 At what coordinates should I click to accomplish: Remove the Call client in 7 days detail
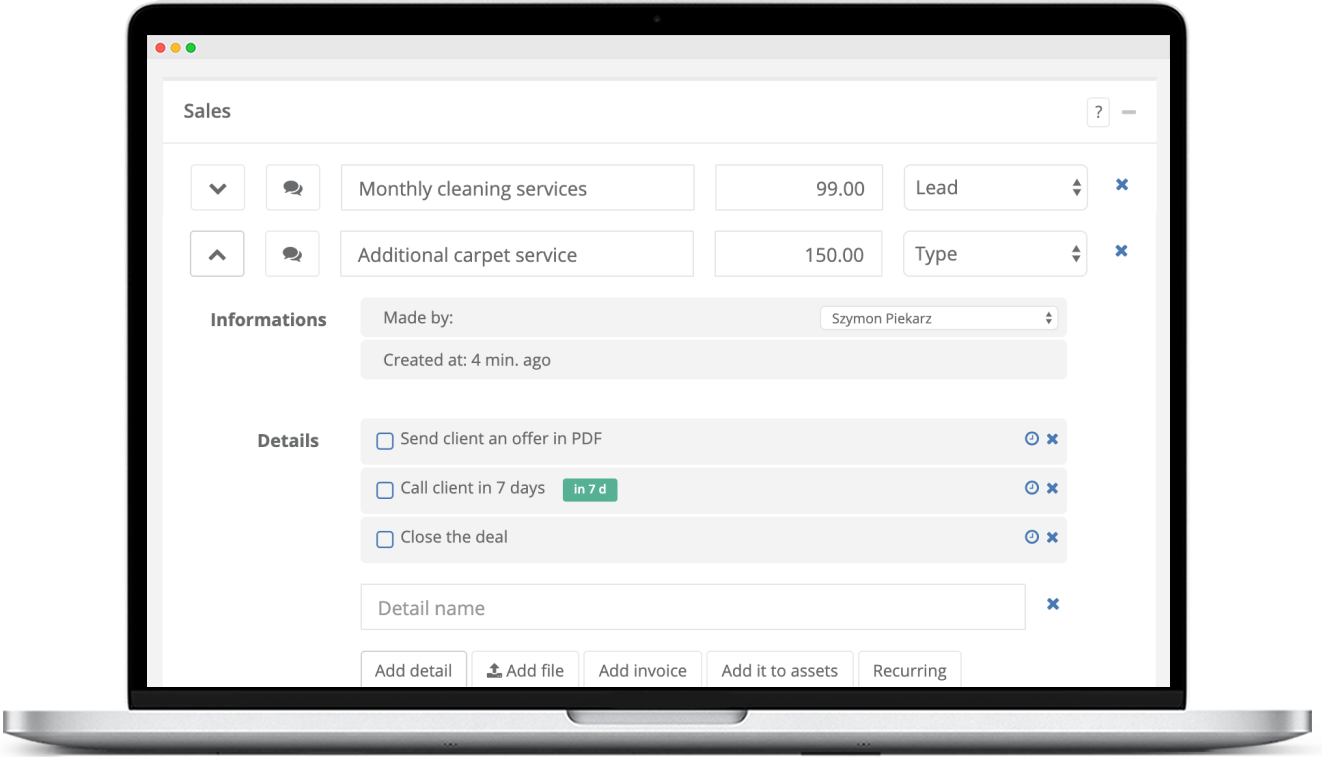pos(1052,488)
